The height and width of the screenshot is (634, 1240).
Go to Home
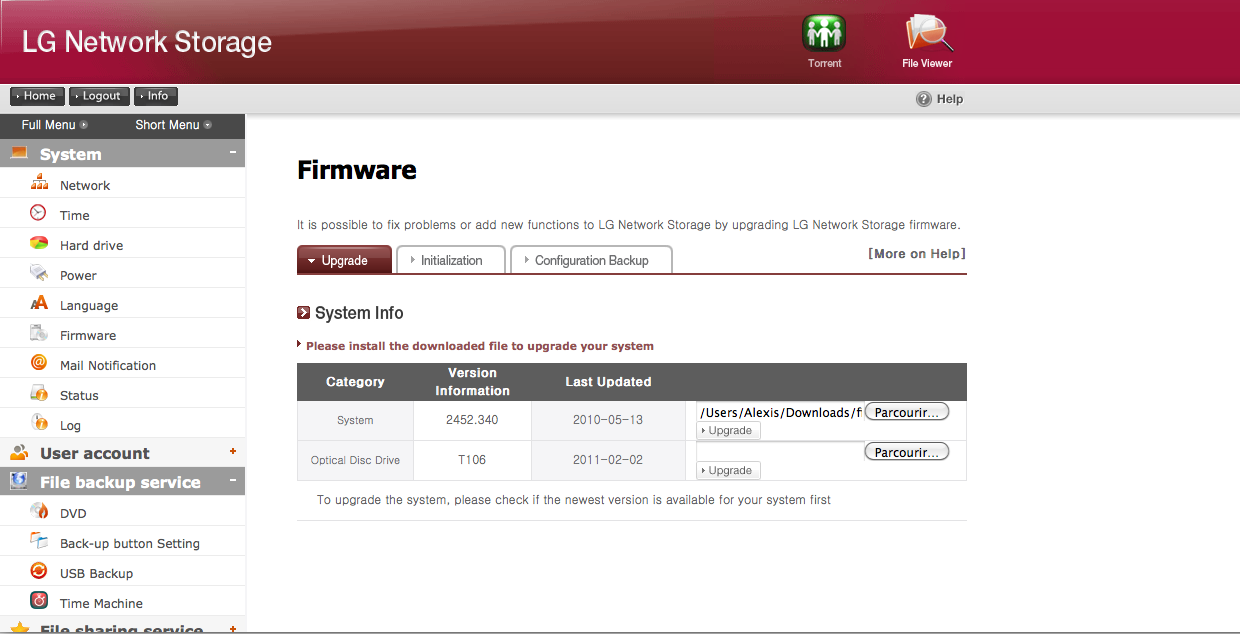38,96
